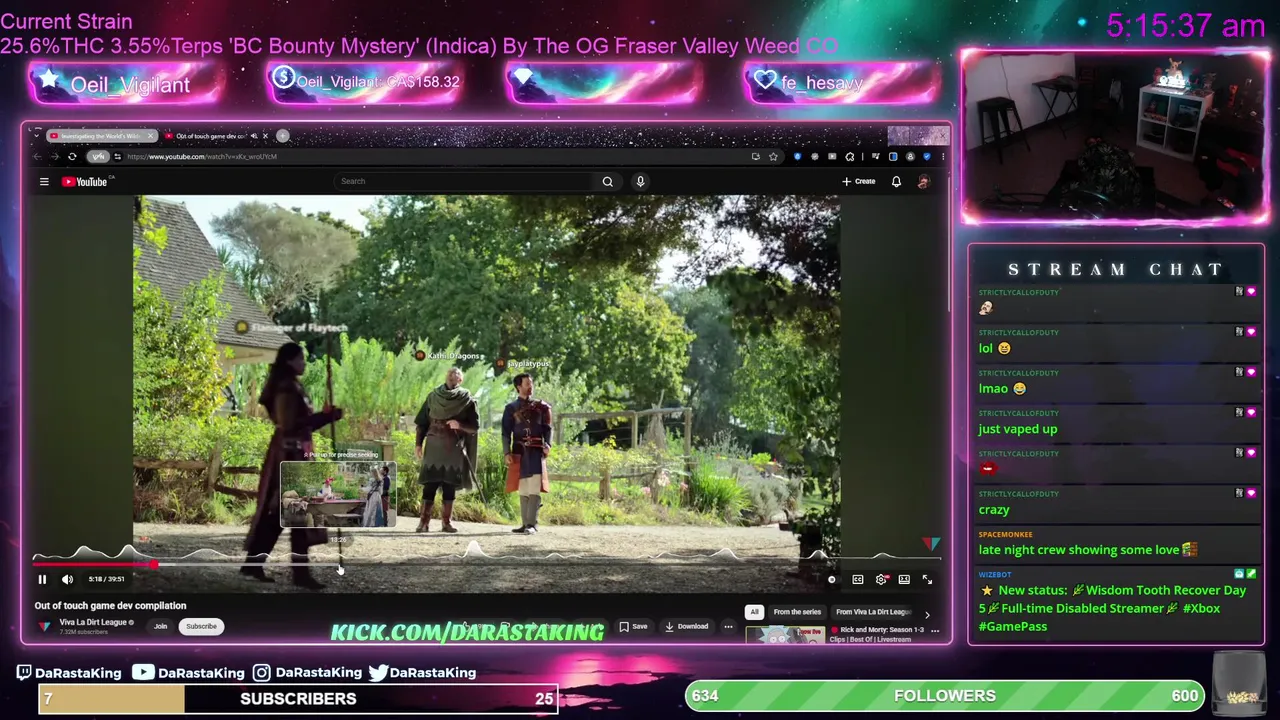
Task: Go forward with browser forward arrow
Action: (54, 156)
